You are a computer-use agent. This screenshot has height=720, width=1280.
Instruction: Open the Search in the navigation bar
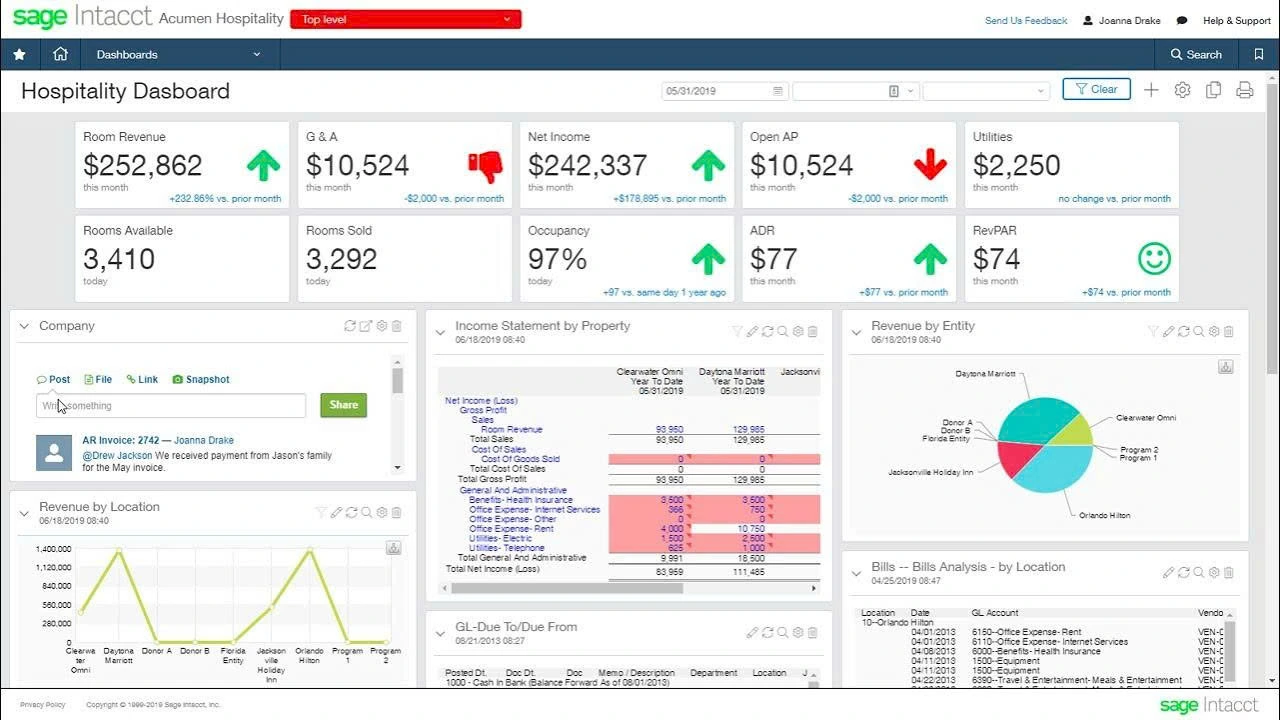(1196, 54)
